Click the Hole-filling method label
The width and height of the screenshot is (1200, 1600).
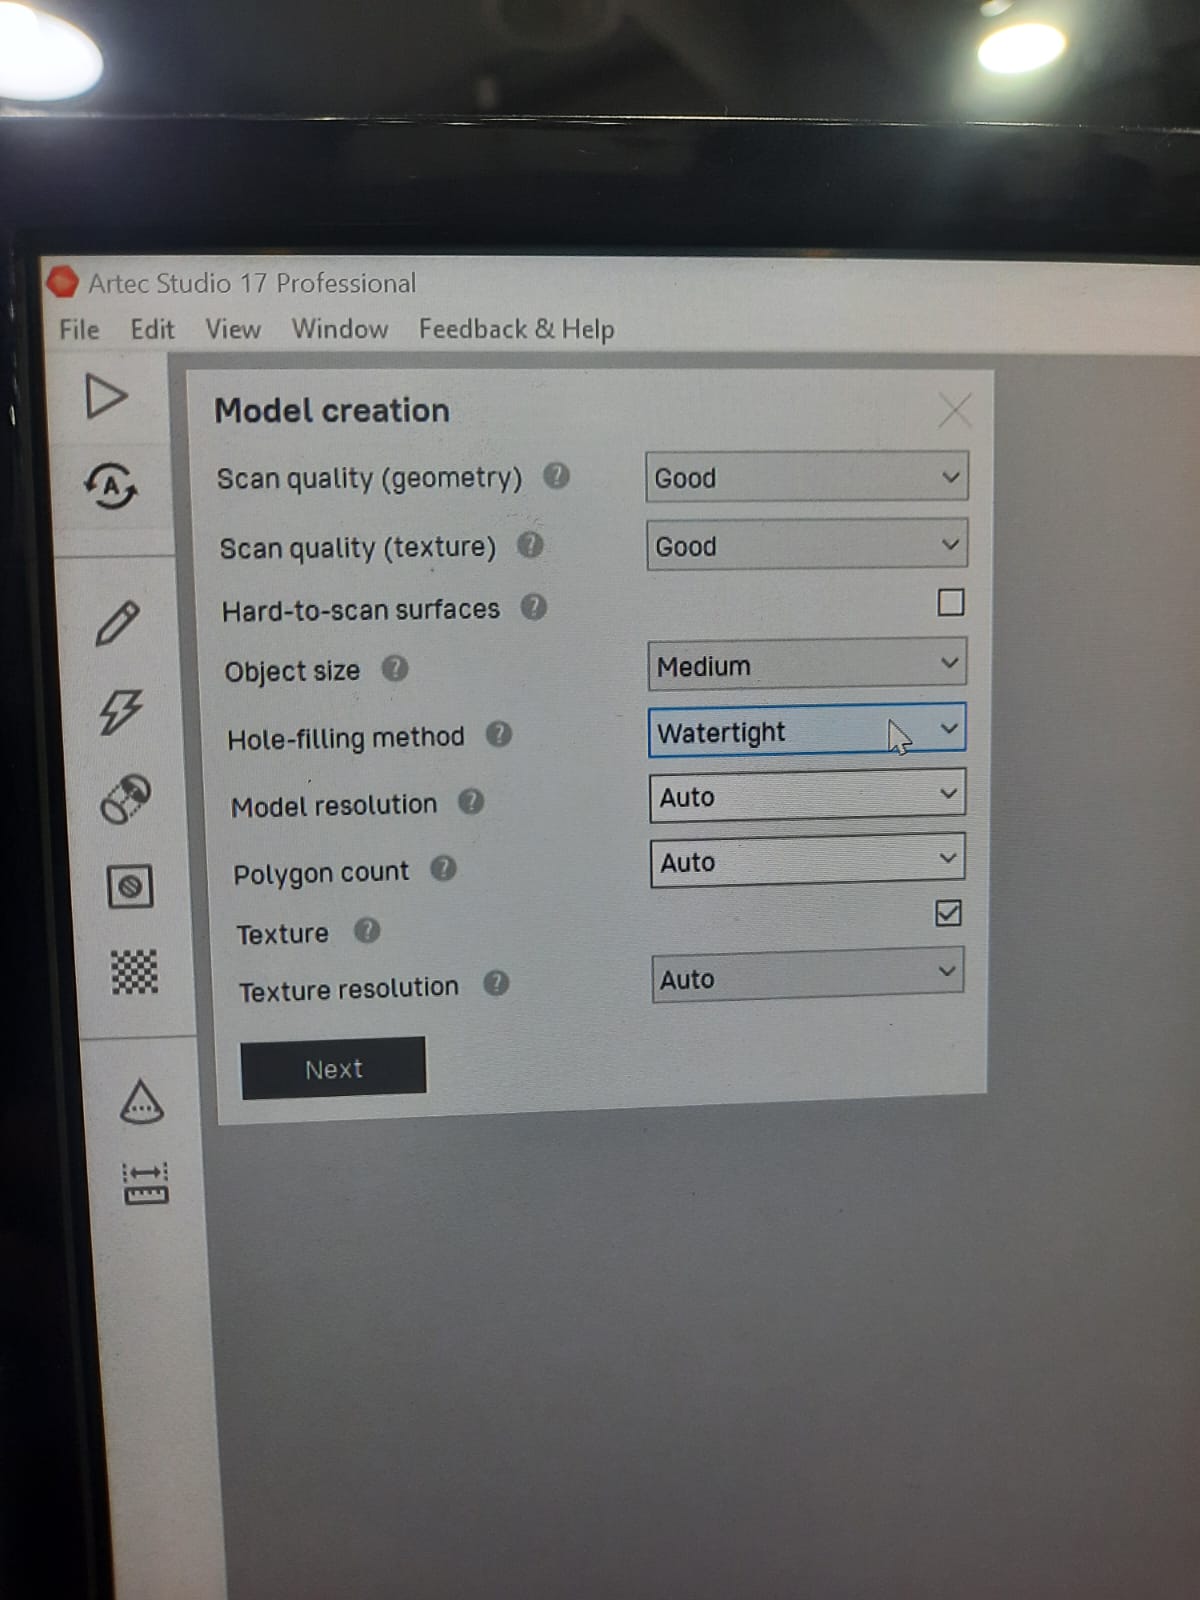coord(346,738)
